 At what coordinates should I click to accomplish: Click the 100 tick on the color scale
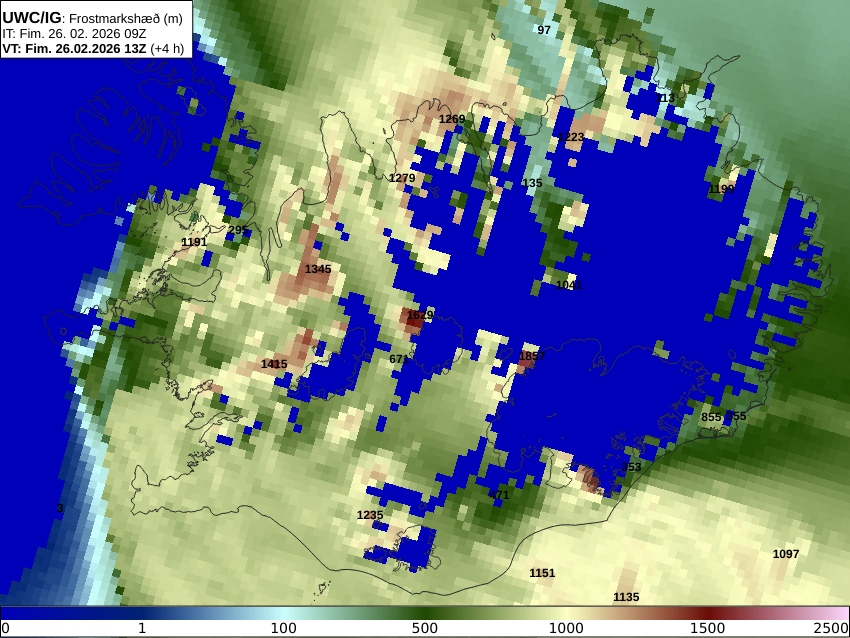click(x=284, y=628)
